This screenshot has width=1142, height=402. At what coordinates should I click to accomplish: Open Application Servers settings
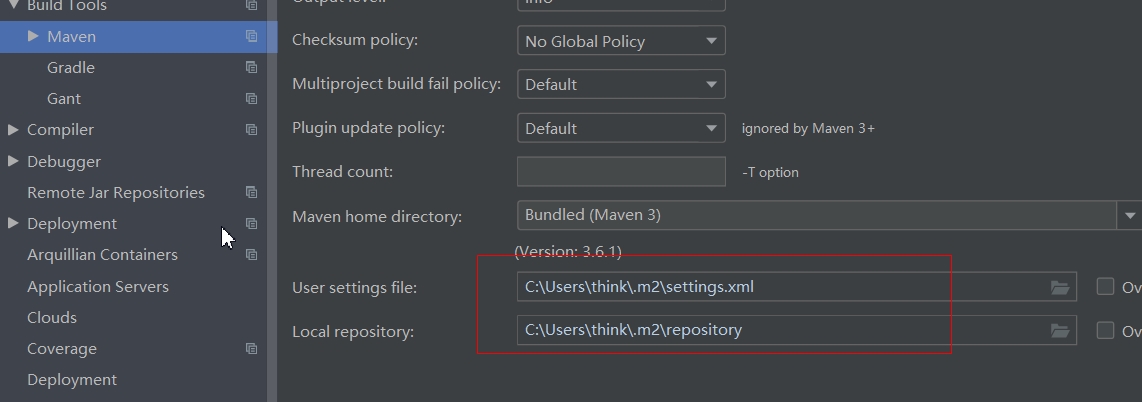[x=98, y=287]
